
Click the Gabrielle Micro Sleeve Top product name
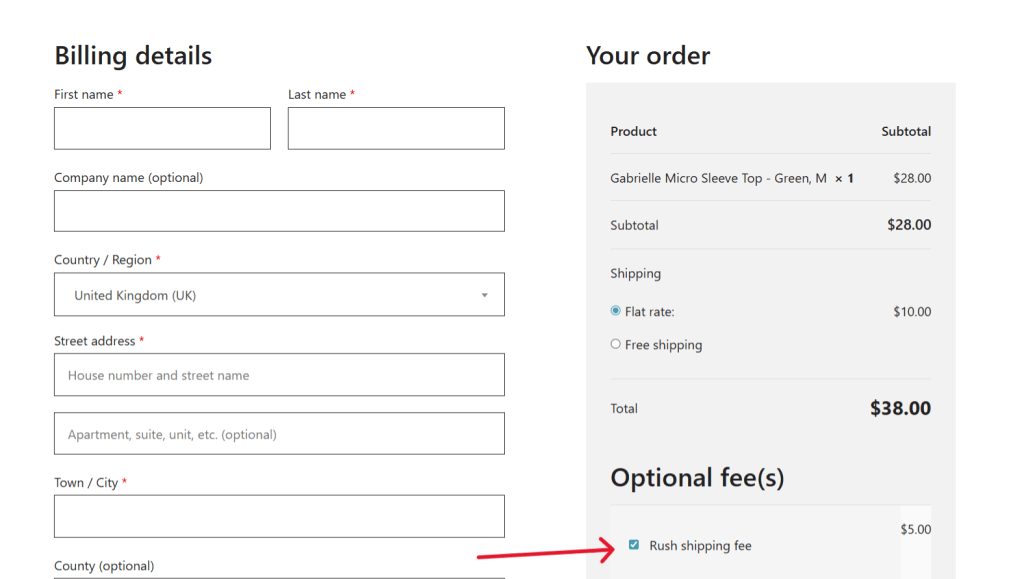click(718, 178)
